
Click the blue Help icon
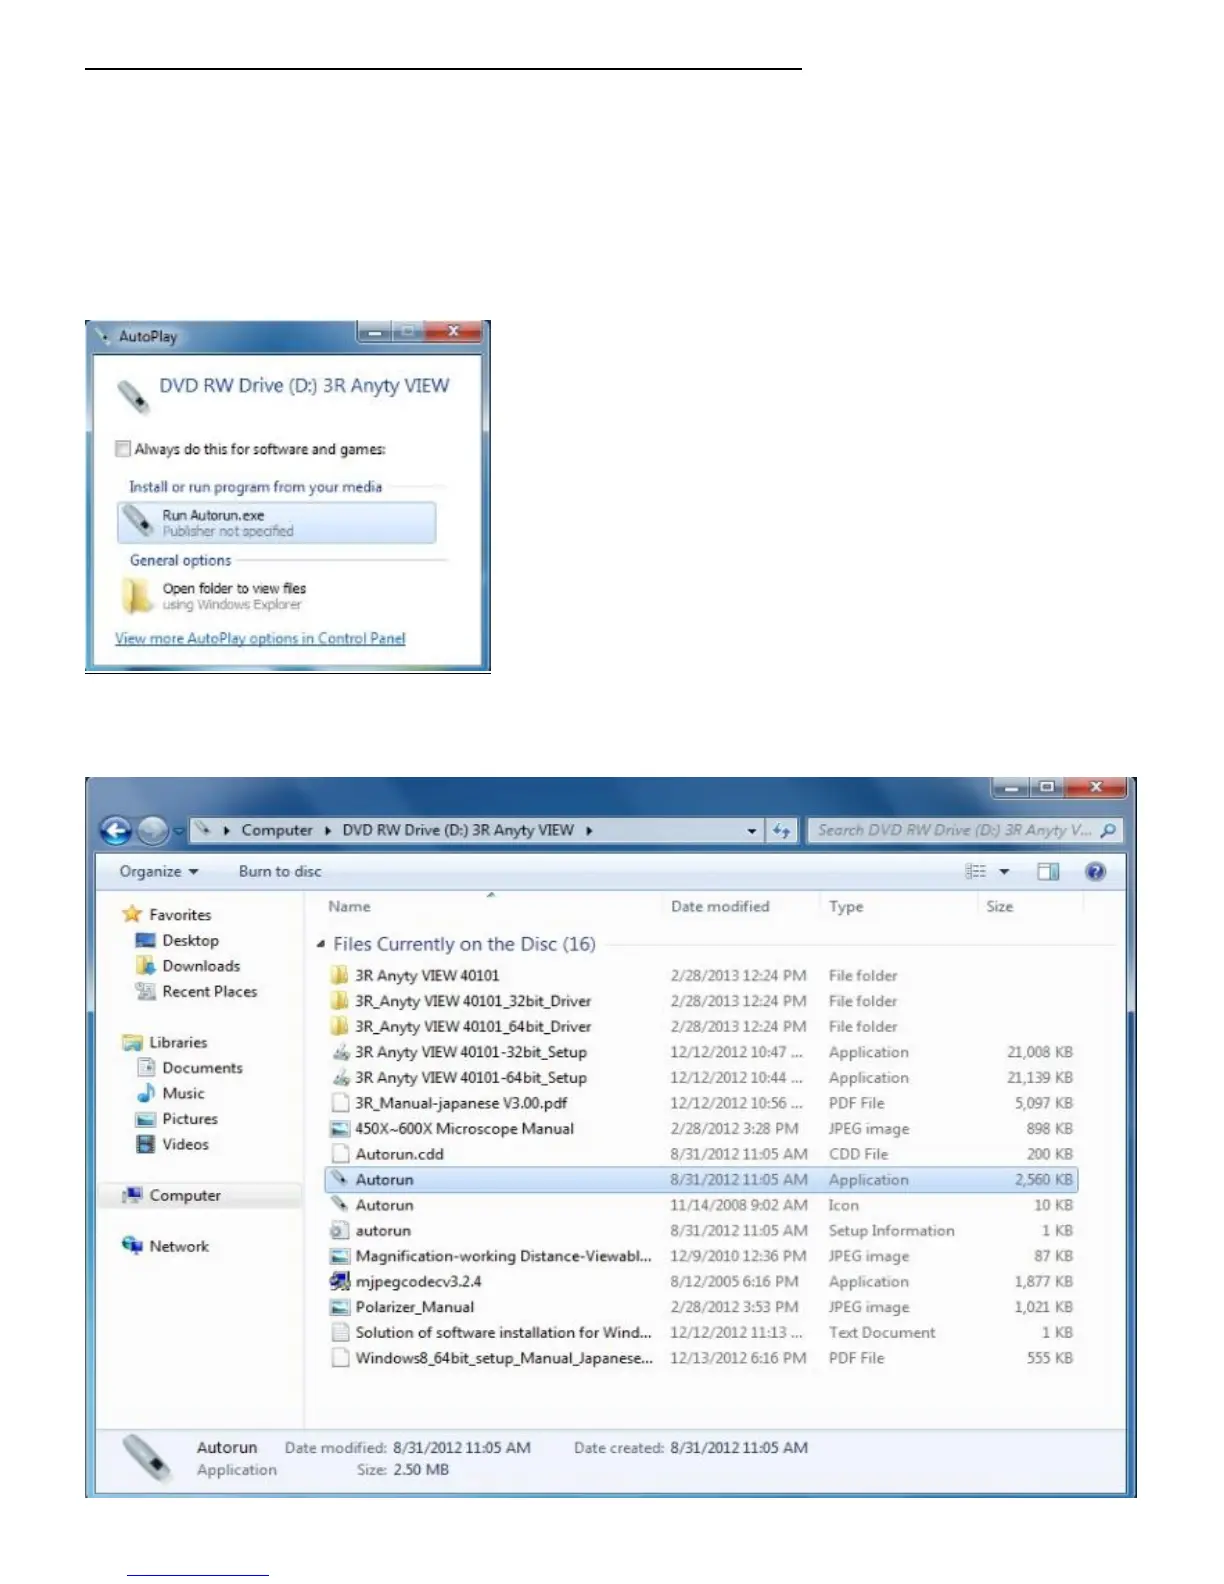tap(1096, 872)
